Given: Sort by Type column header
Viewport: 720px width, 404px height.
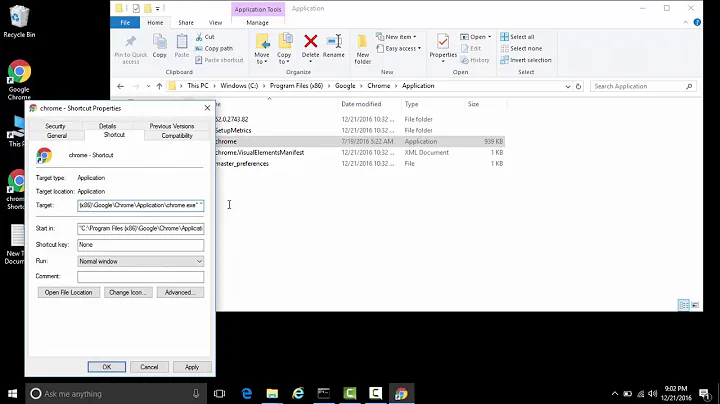Looking at the screenshot, I should coord(411,104).
